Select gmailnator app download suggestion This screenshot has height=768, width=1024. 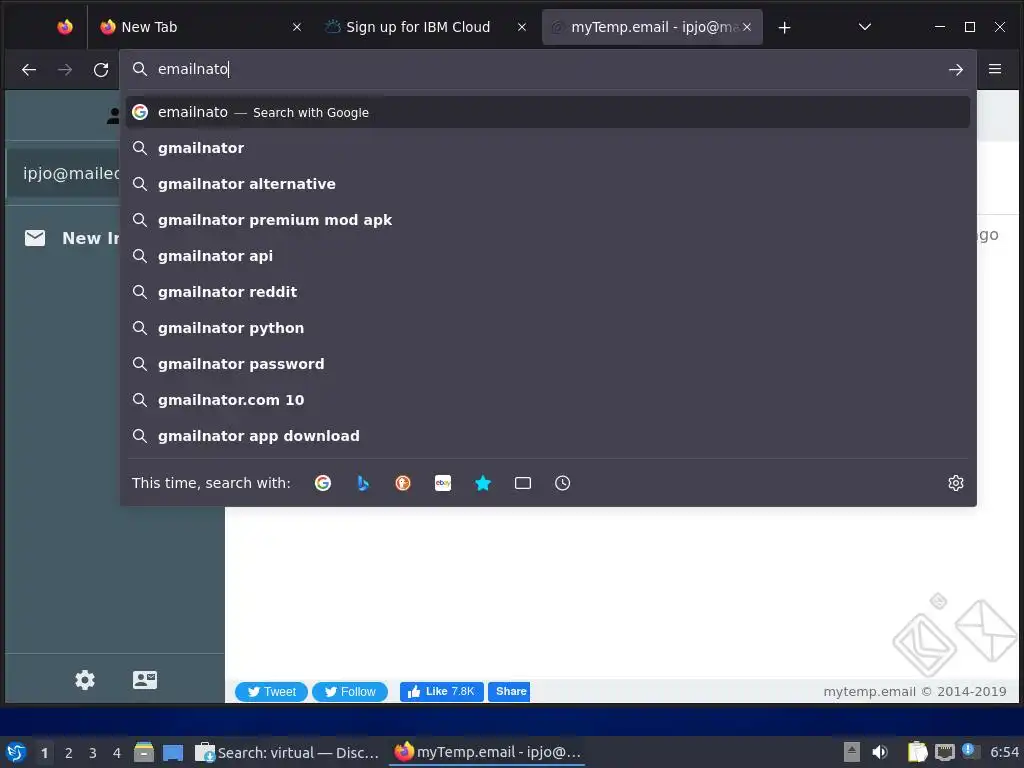[547, 436]
